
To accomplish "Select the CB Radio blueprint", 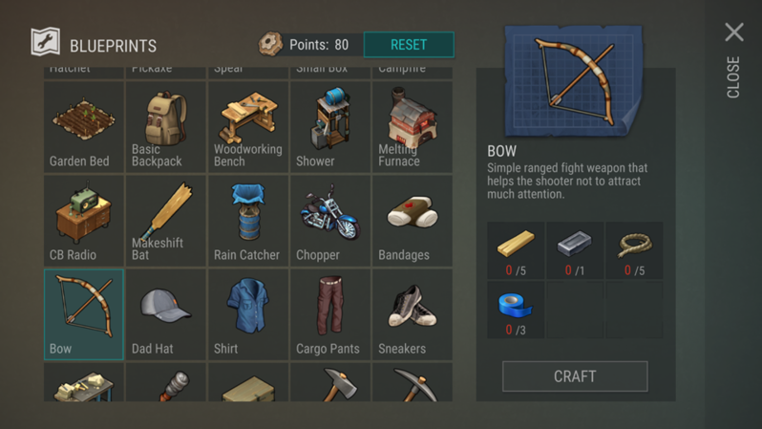I will pos(84,221).
